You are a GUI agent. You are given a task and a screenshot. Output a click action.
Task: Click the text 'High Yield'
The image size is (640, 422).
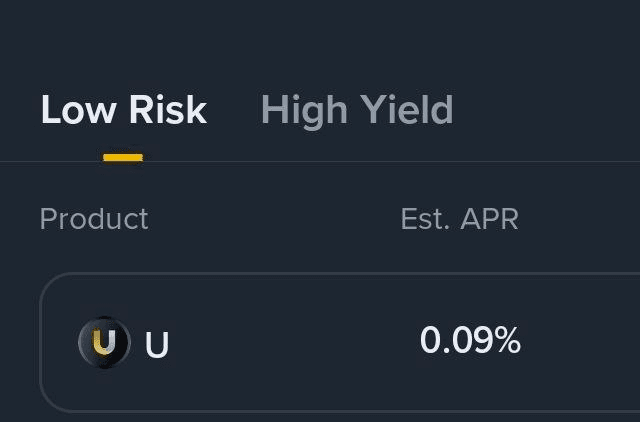tap(356, 110)
